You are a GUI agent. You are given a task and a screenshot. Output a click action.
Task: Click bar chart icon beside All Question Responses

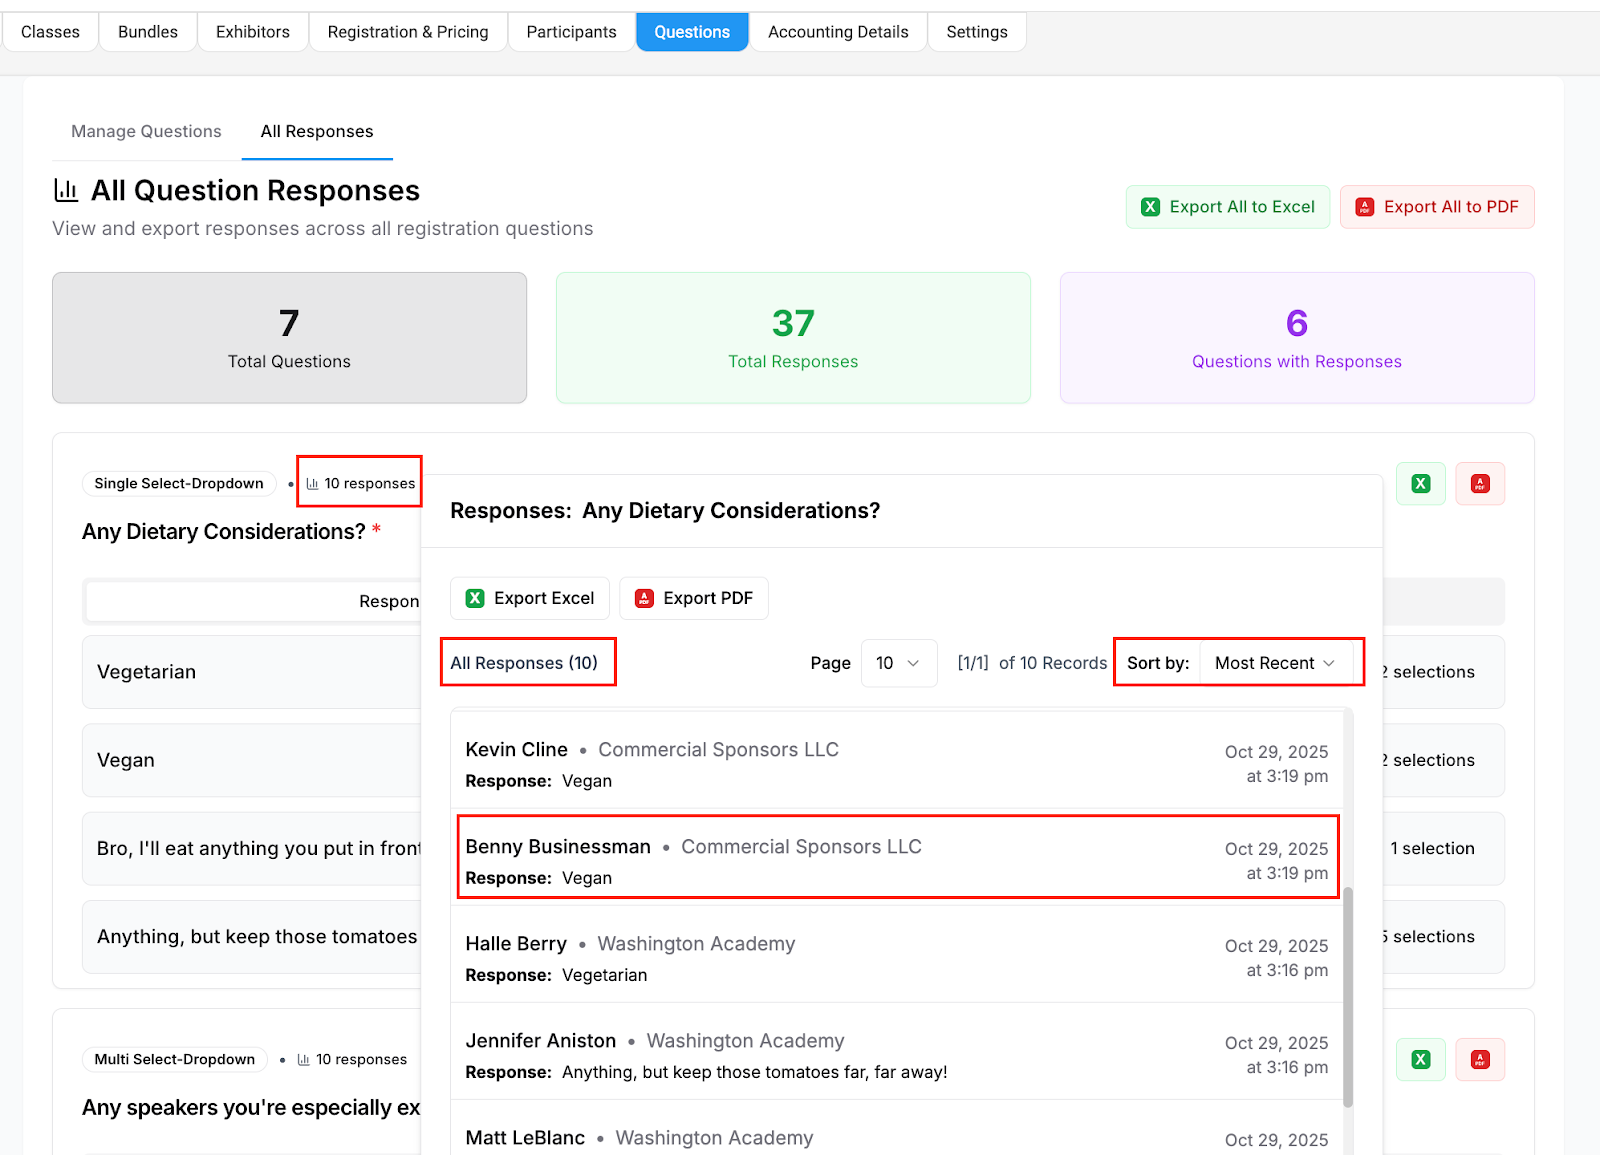[x=66, y=190]
